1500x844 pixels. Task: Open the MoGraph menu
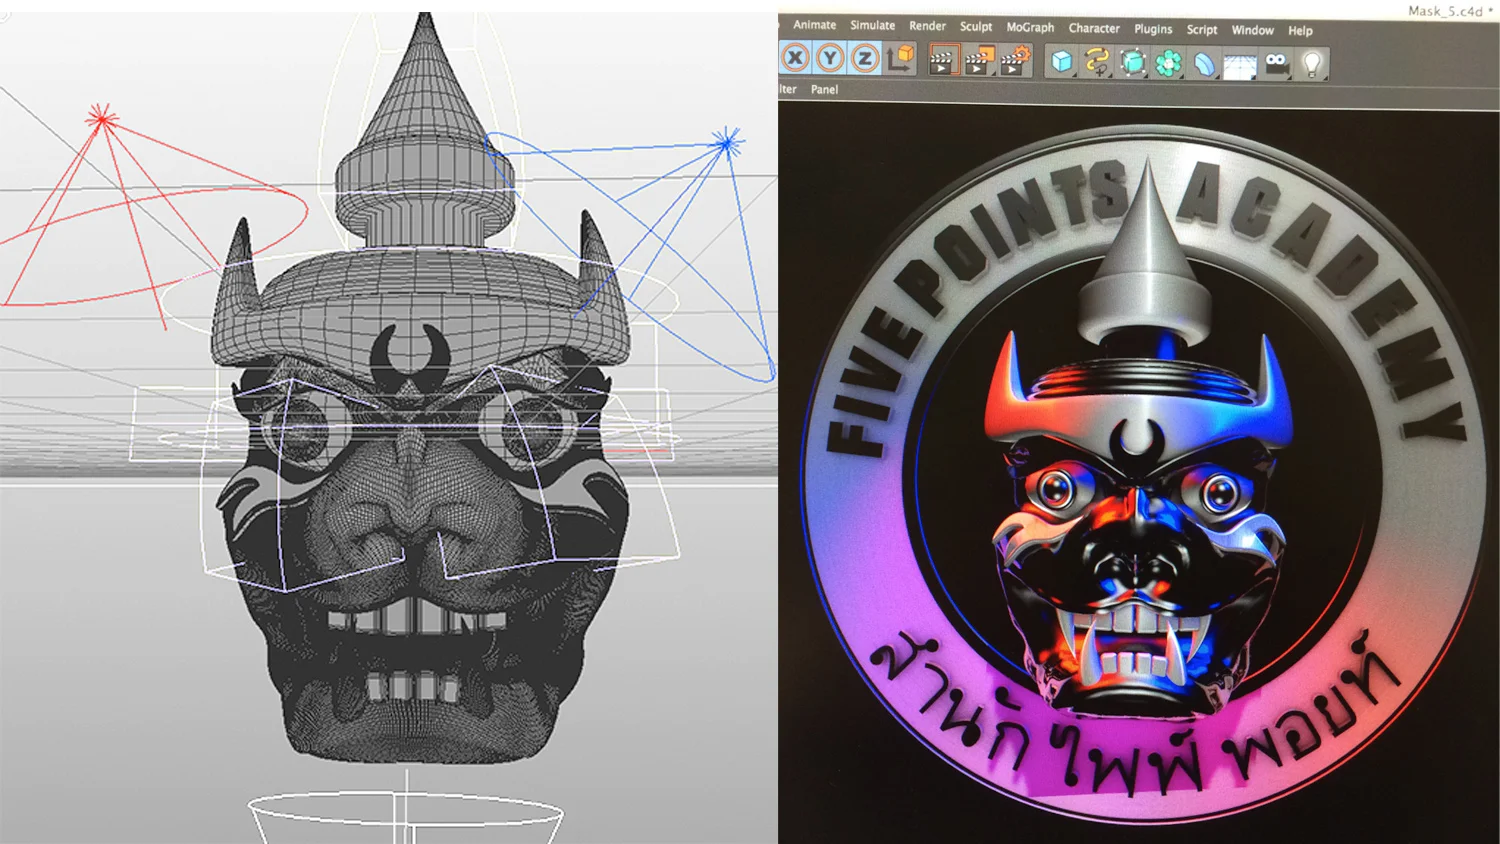tap(1030, 27)
